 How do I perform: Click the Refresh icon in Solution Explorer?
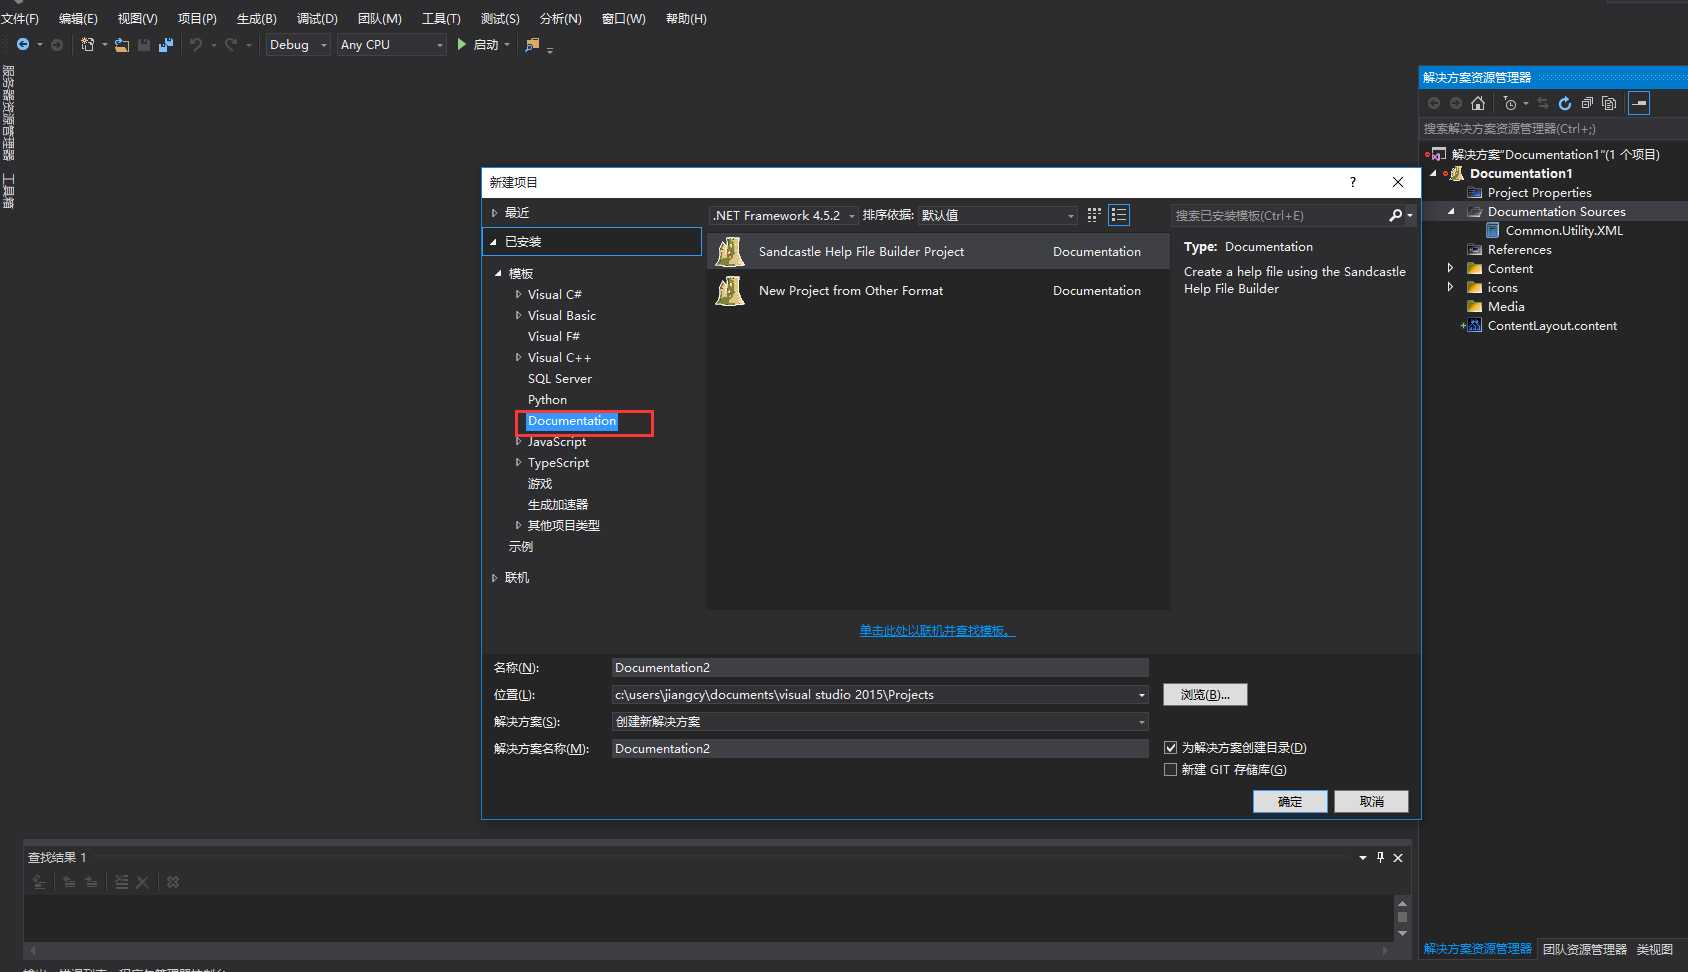pos(1565,103)
